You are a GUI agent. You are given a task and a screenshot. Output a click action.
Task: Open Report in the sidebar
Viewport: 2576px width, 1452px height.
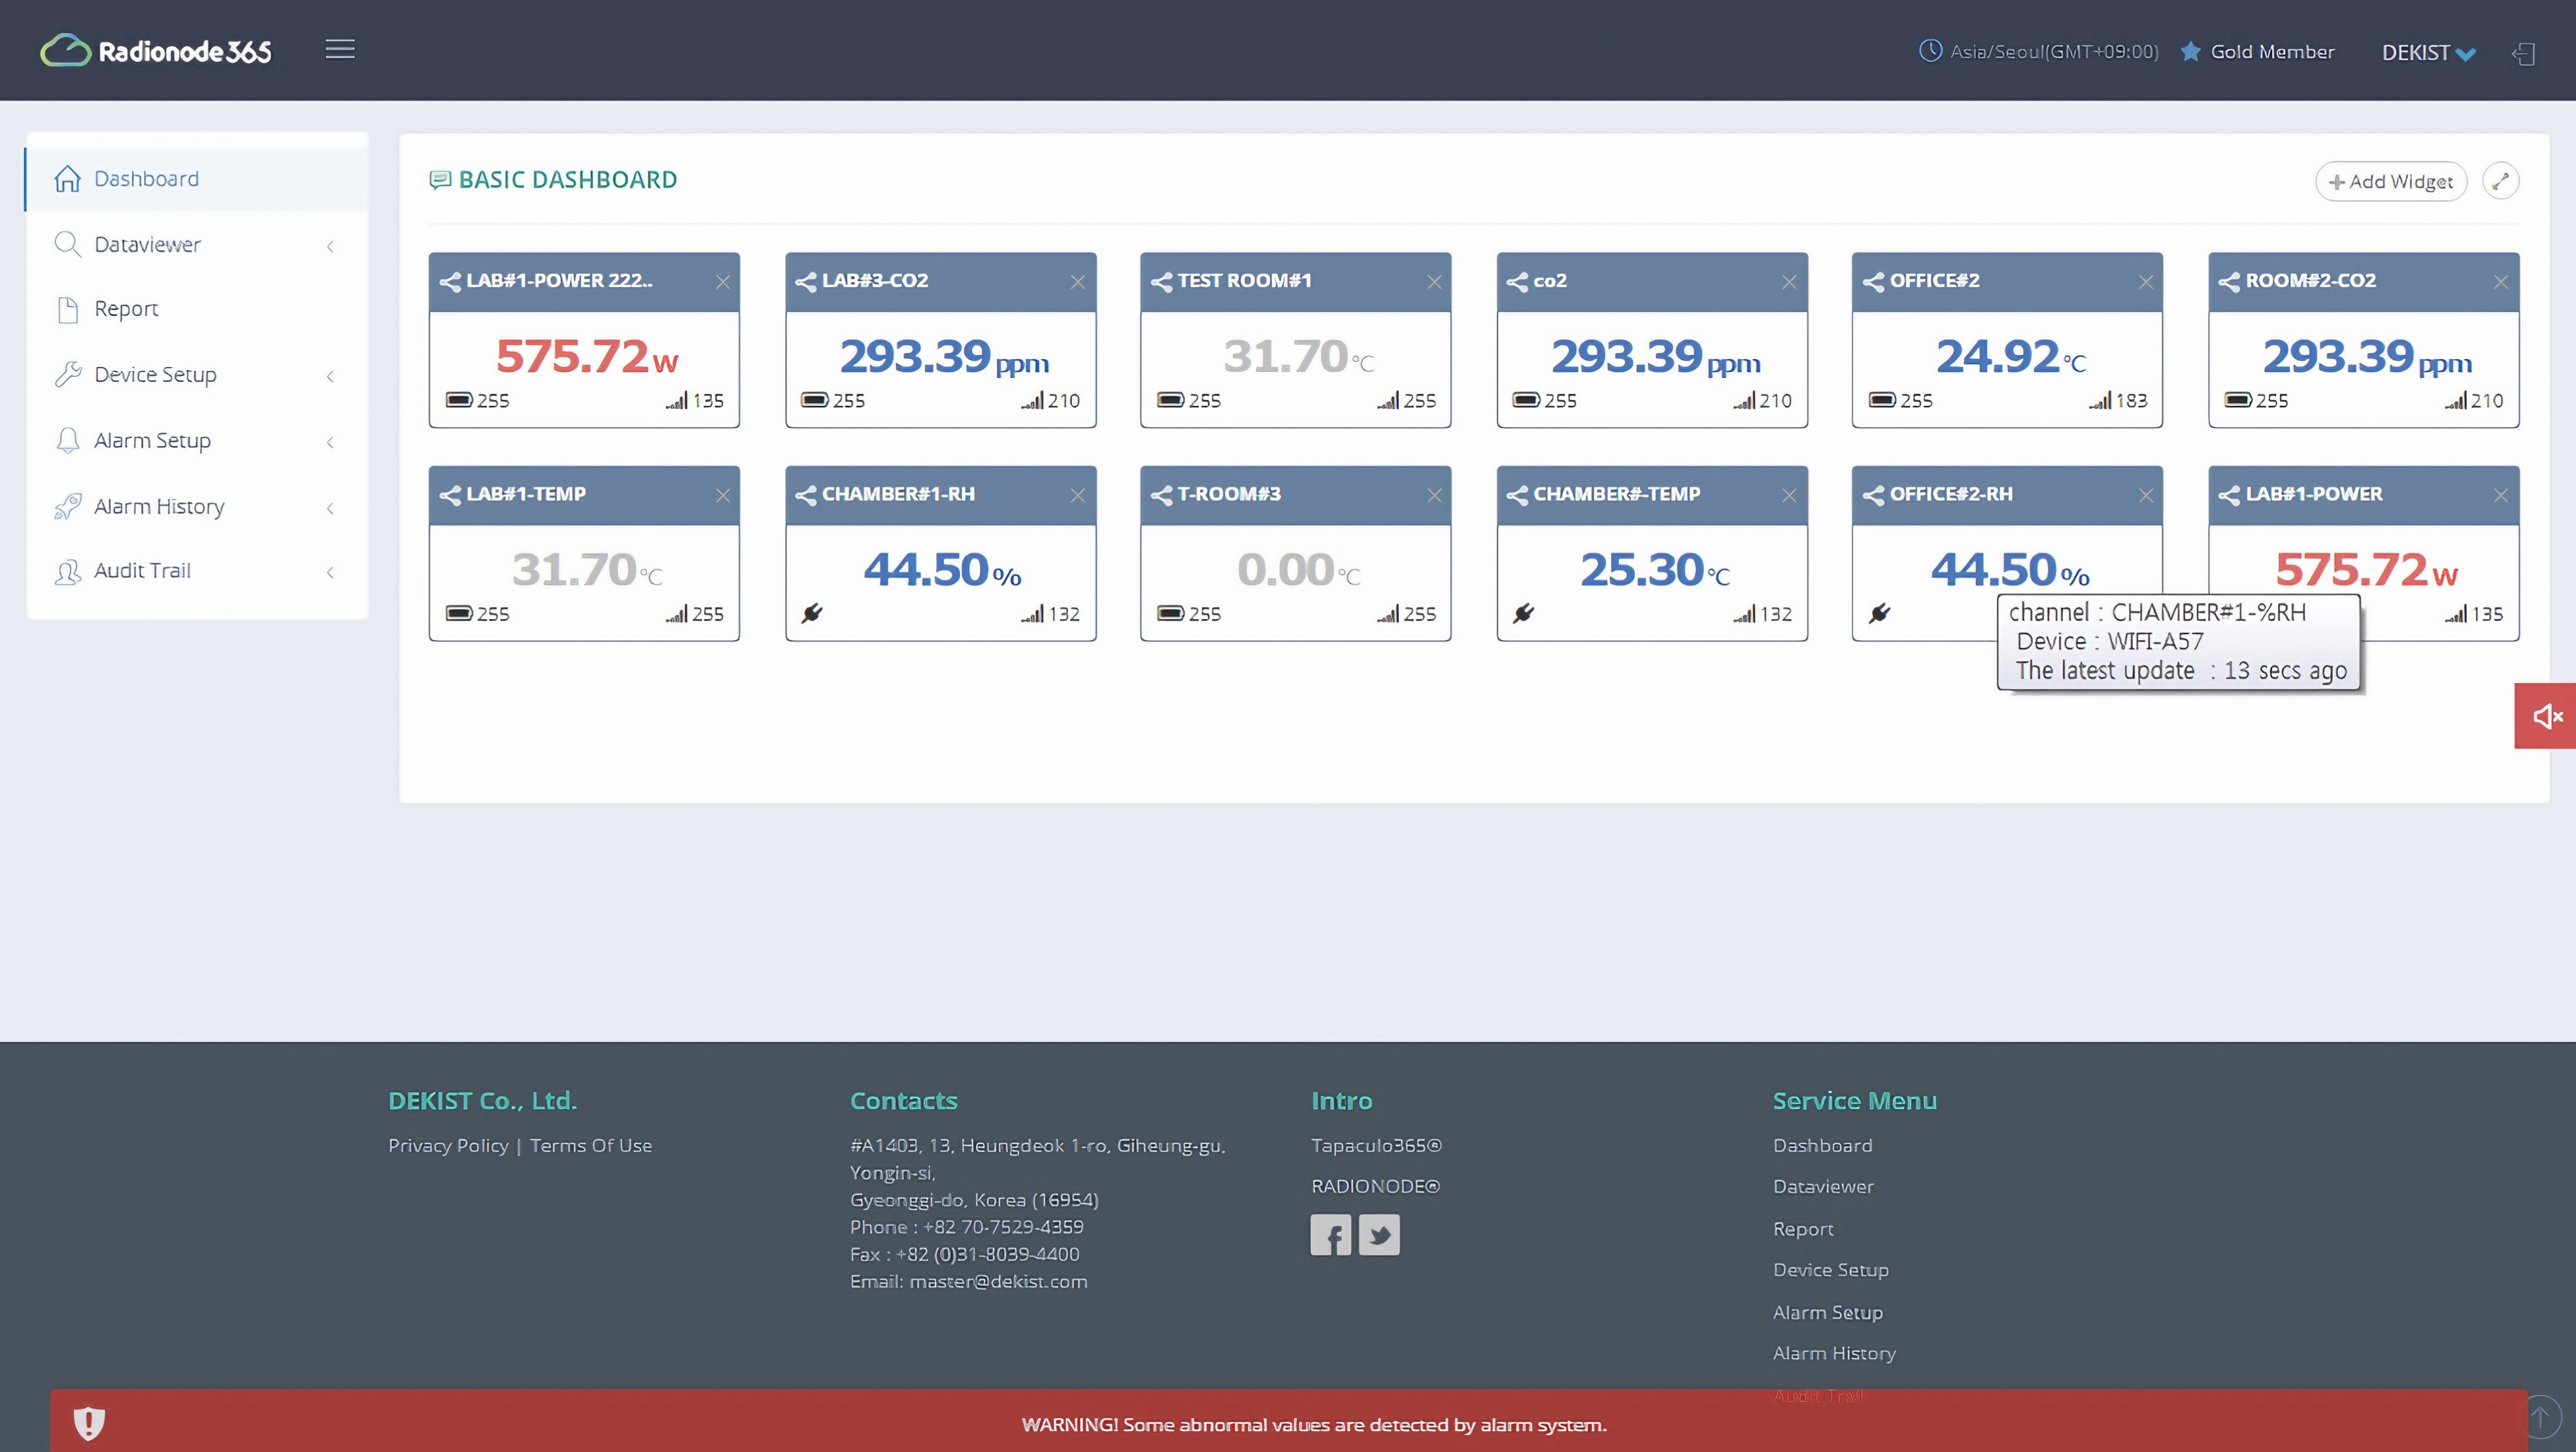click(126, 309)
